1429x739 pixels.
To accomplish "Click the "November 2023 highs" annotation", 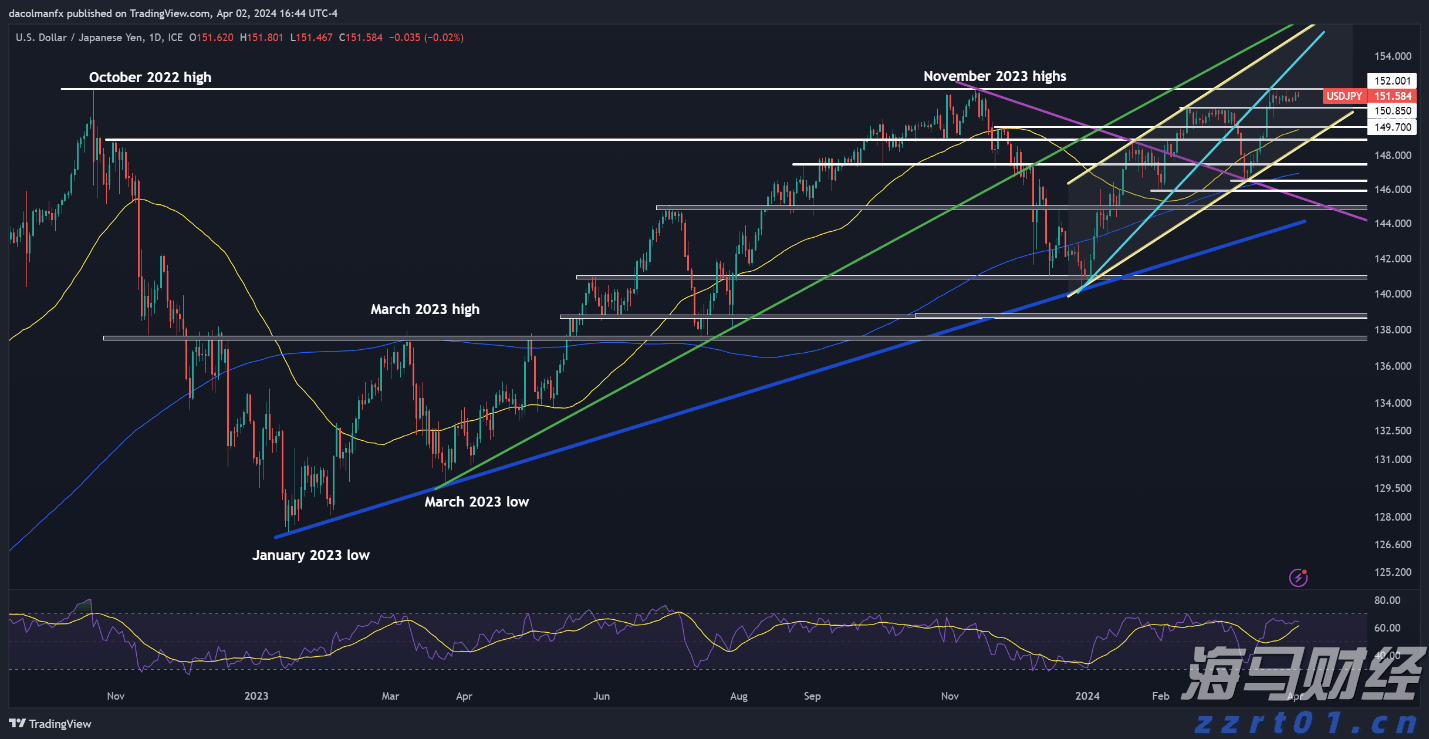I will (x=994, y=76).
